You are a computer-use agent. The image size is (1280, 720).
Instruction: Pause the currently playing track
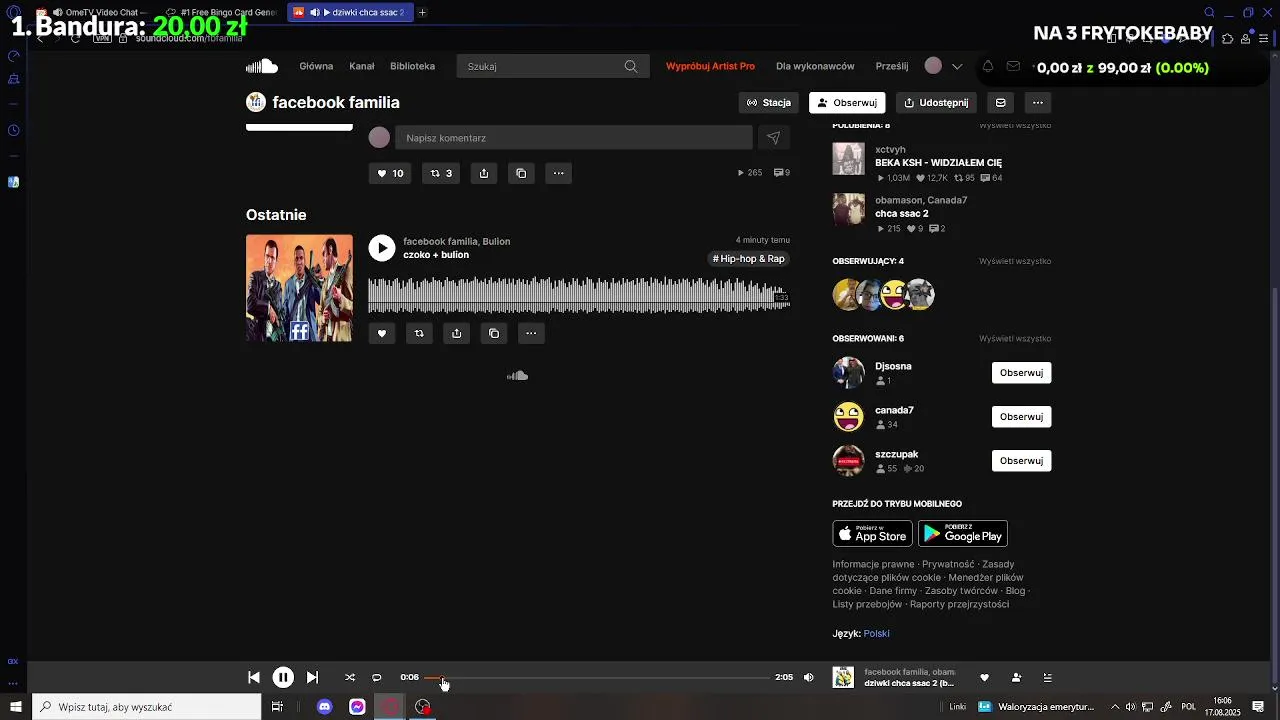[283, 677]
